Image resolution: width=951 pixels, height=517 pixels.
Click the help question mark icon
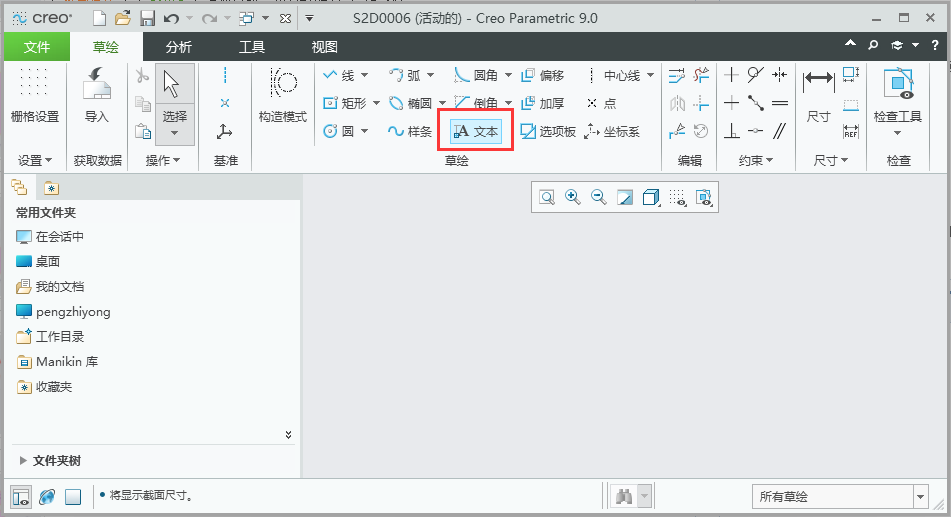click(935, 46)
